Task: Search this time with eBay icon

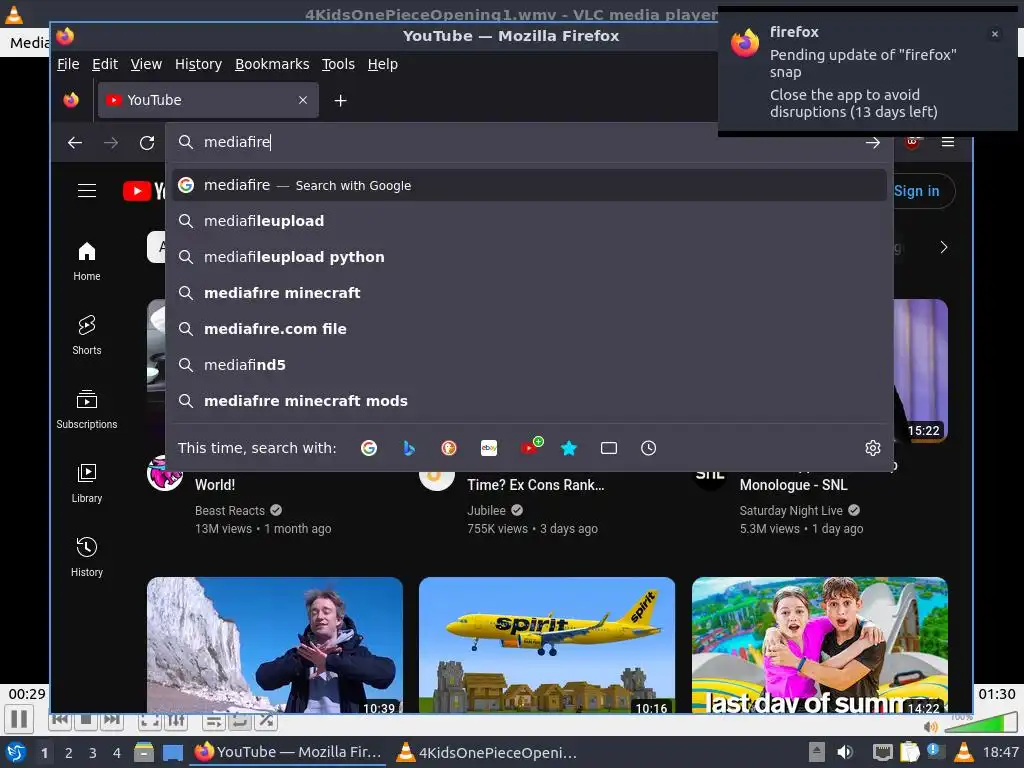Action: 489,448
